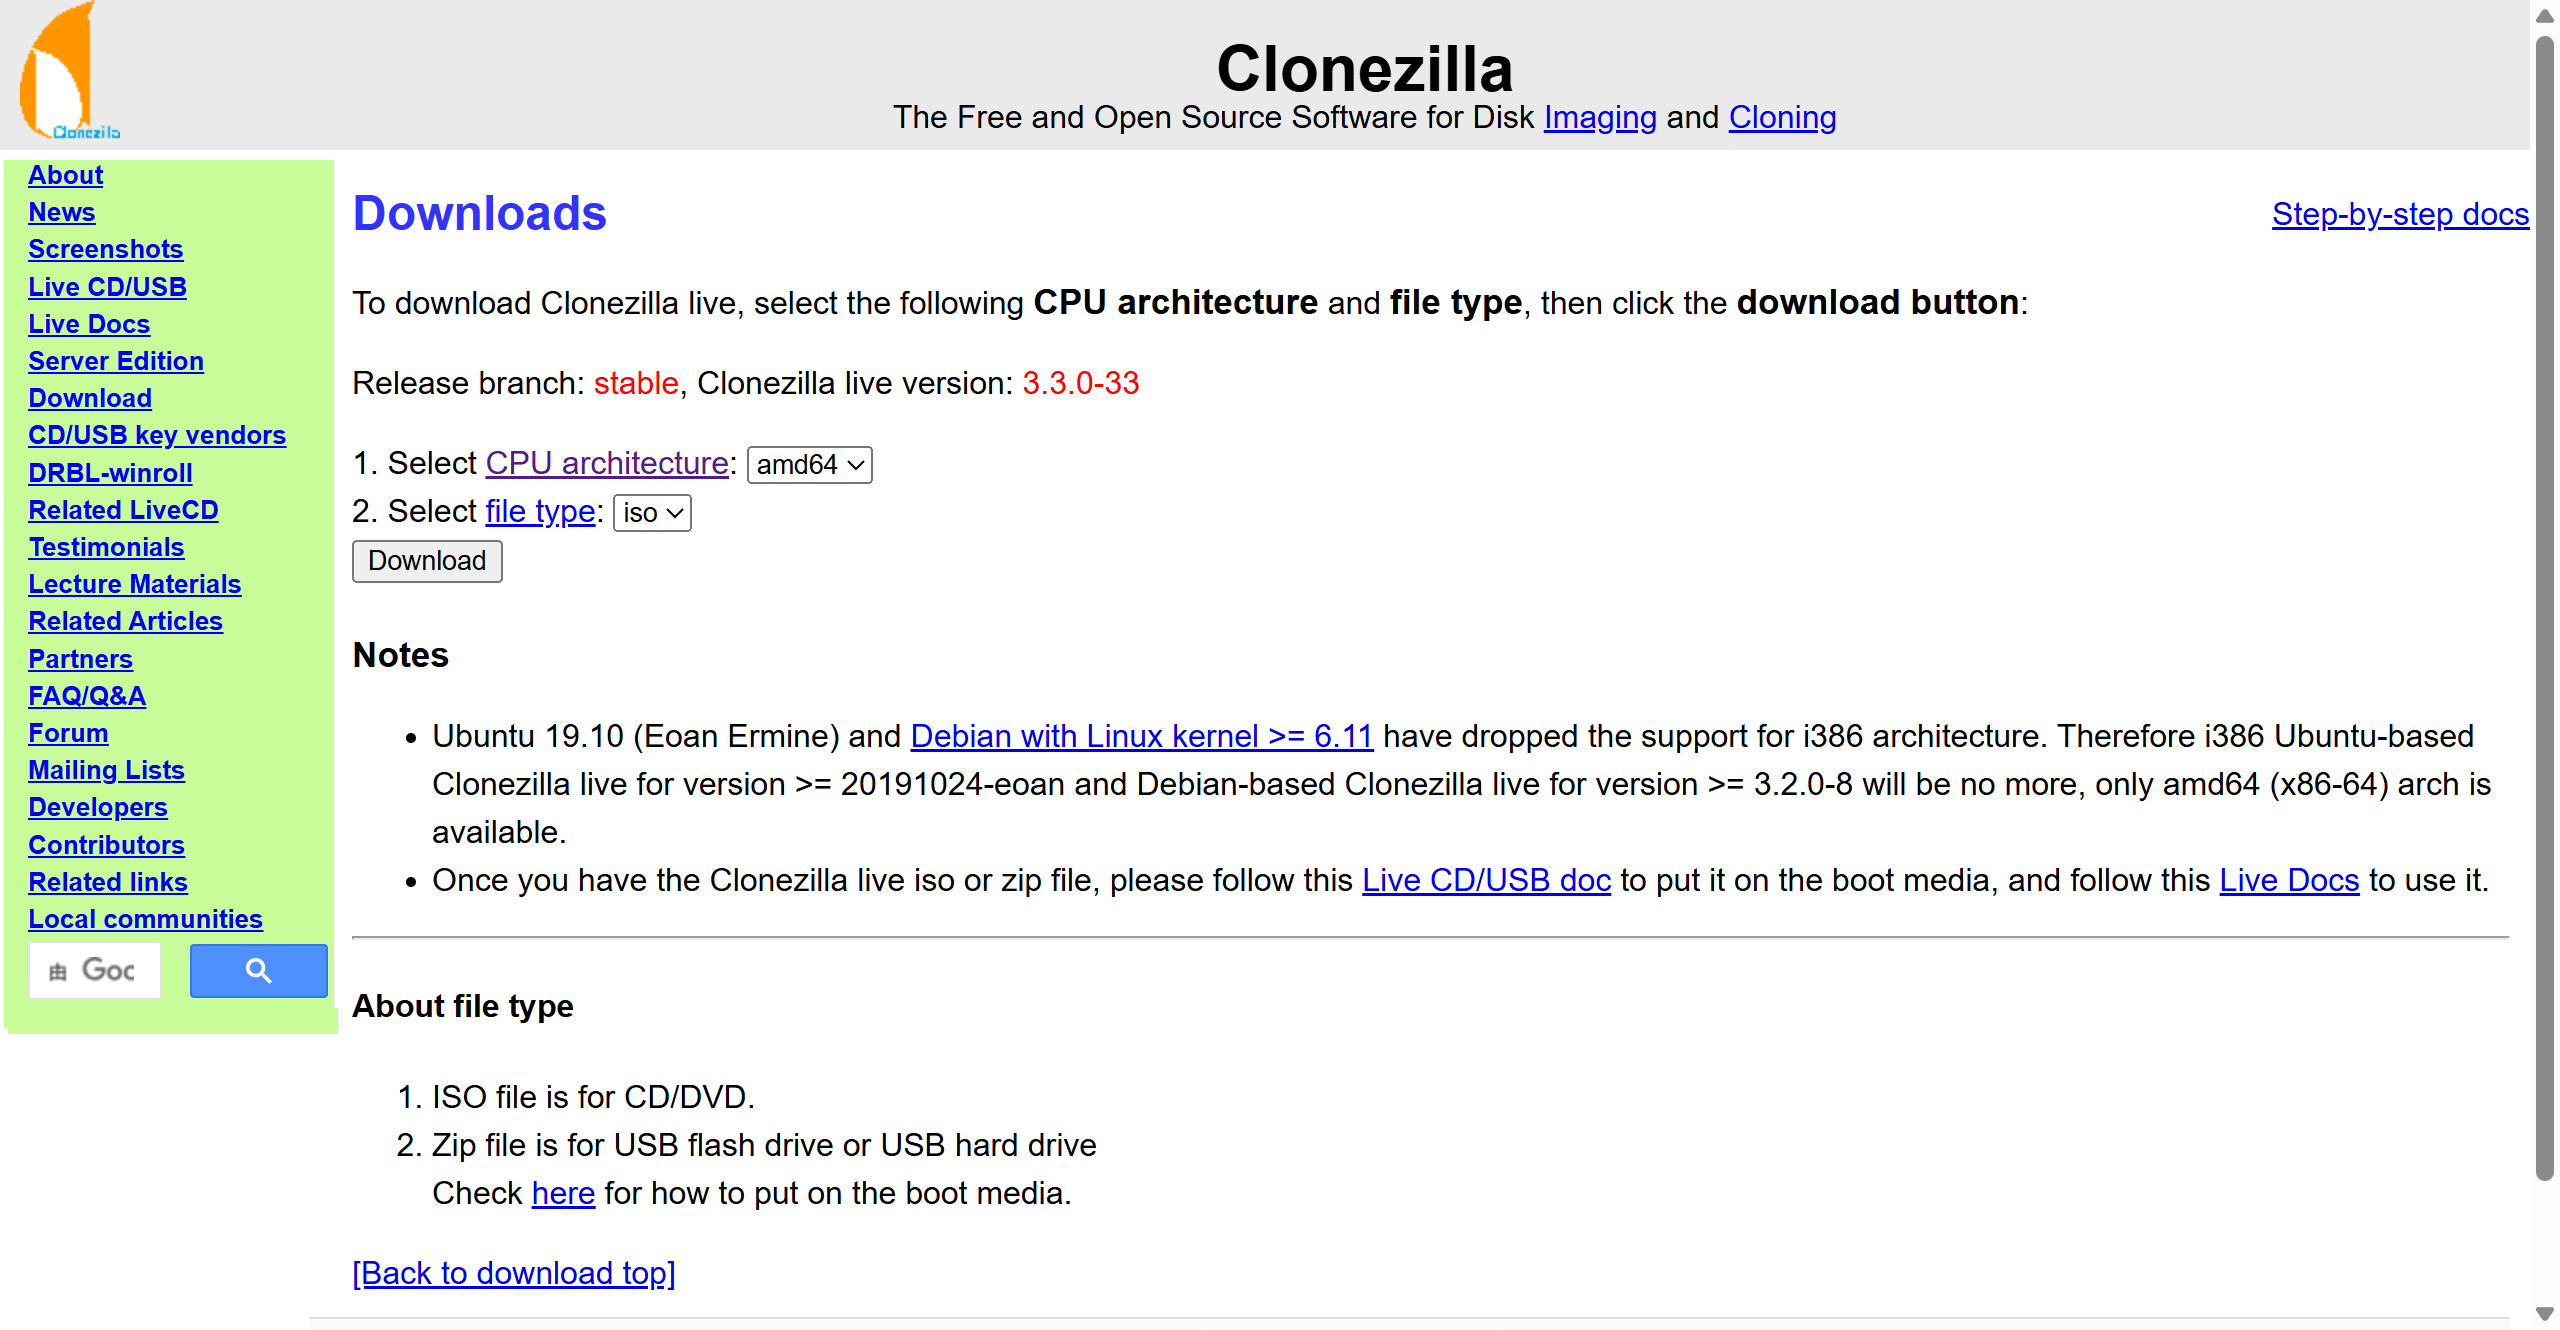The width and height of the screenshot is (2560, 1330).
Task: Click the scrollbar up arrow
Action: 2544,16
